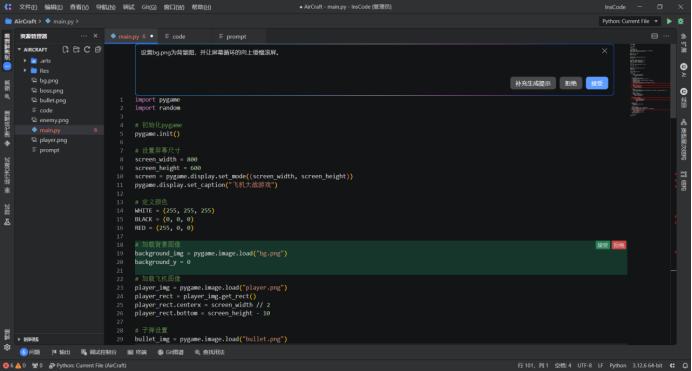Click the error count in status bar
The image size is (692, 371).
point(8,365)
